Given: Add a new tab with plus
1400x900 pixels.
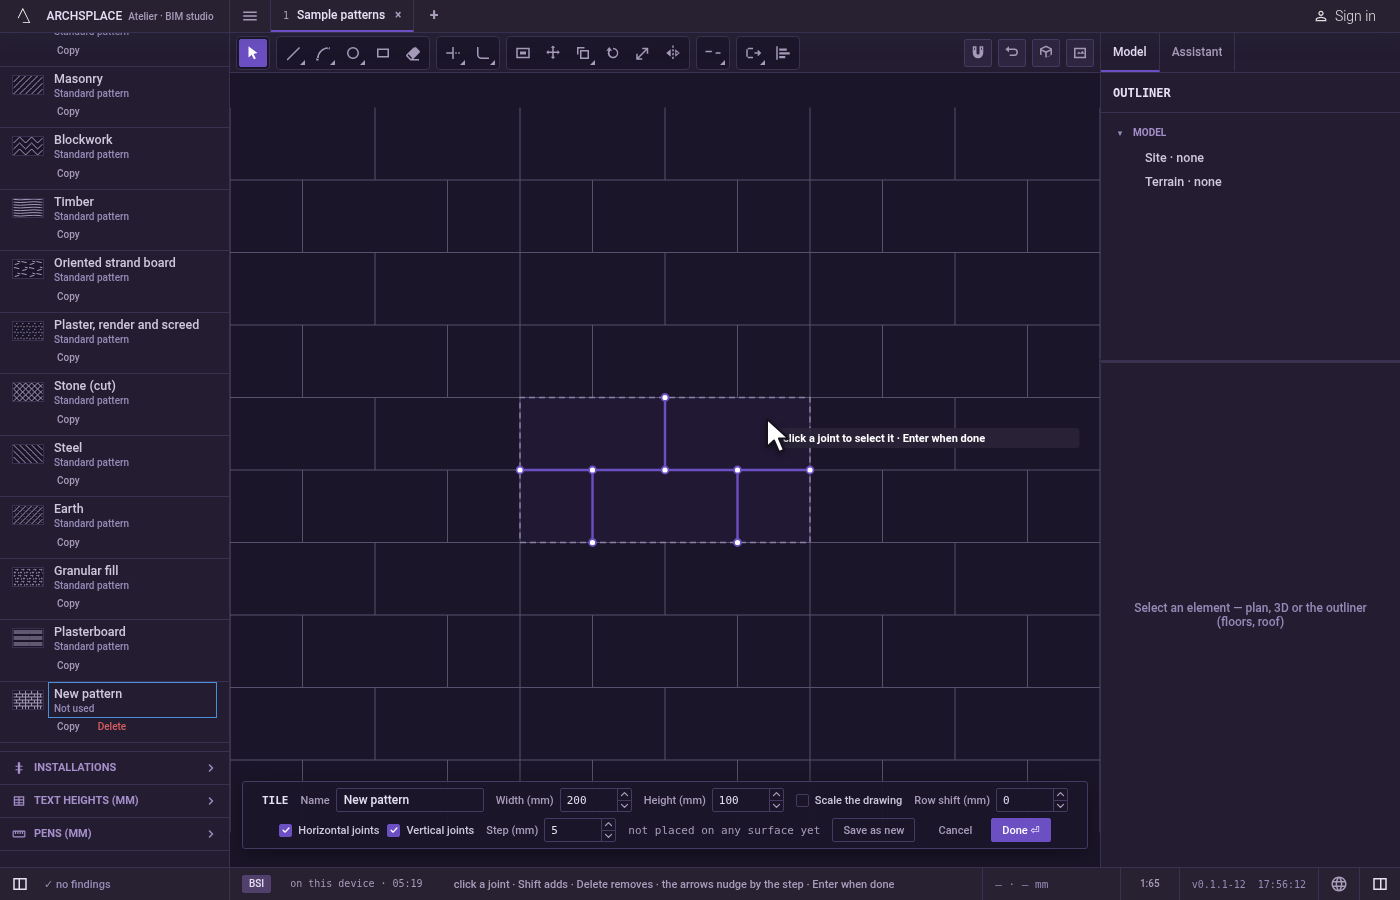Looking at the screenshot, I should [434, 15].
